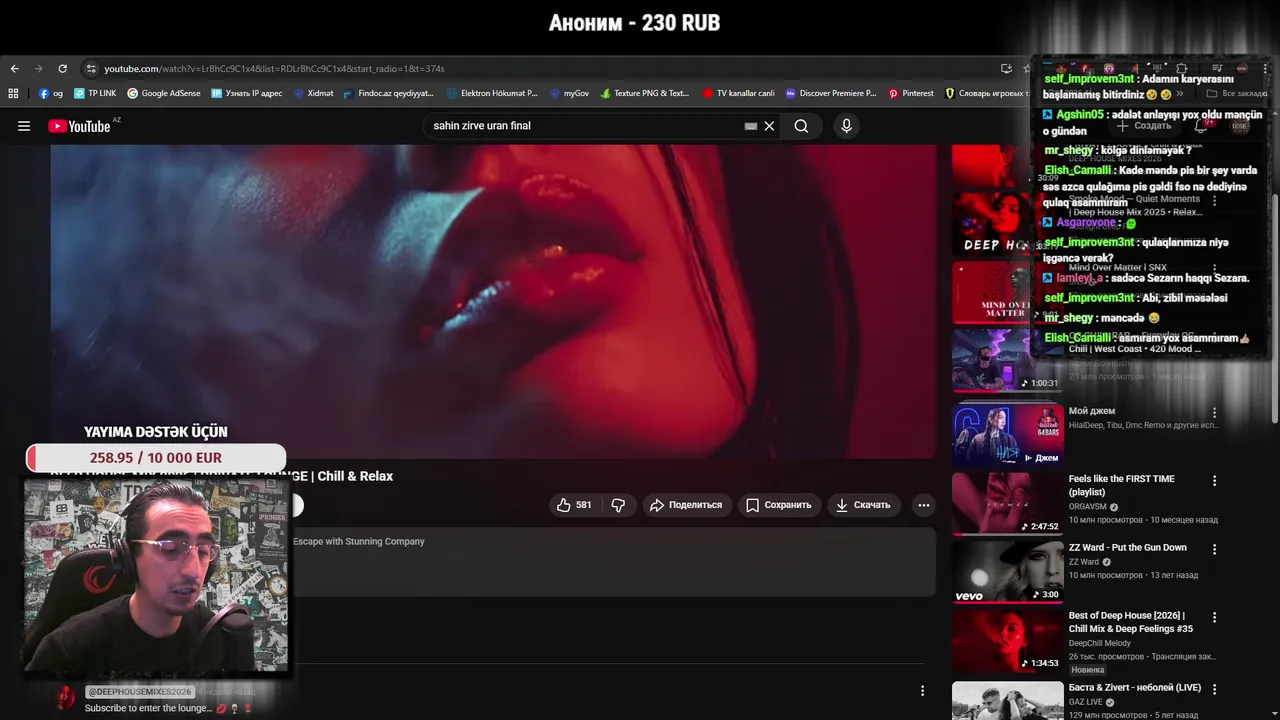Clear the search query with X
Viewport: 1280px width, 720px height.
pos(769,126)
